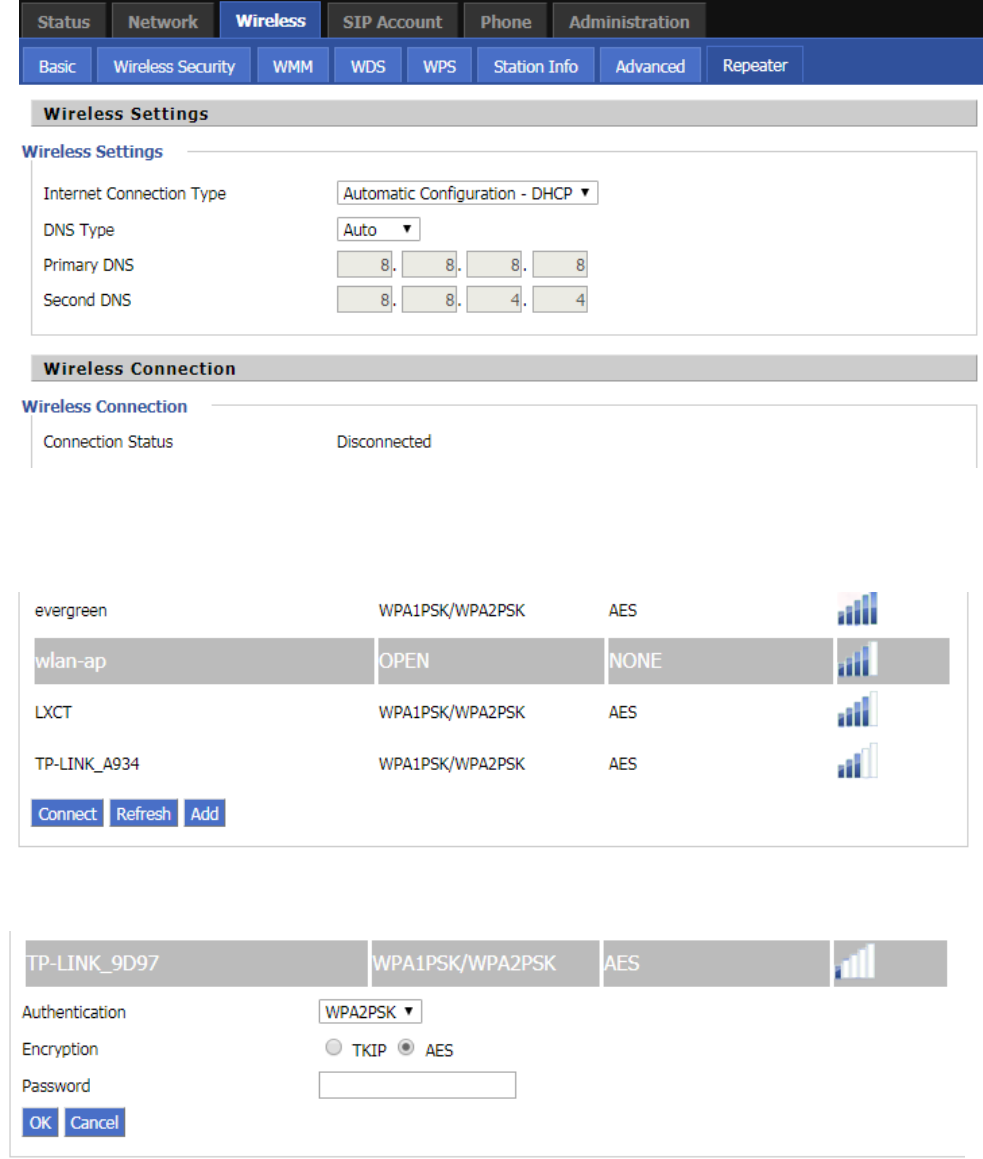Click signal strength icon for evergreen network
Viewport: 983px width, 1159px height.
pos(857,609)
